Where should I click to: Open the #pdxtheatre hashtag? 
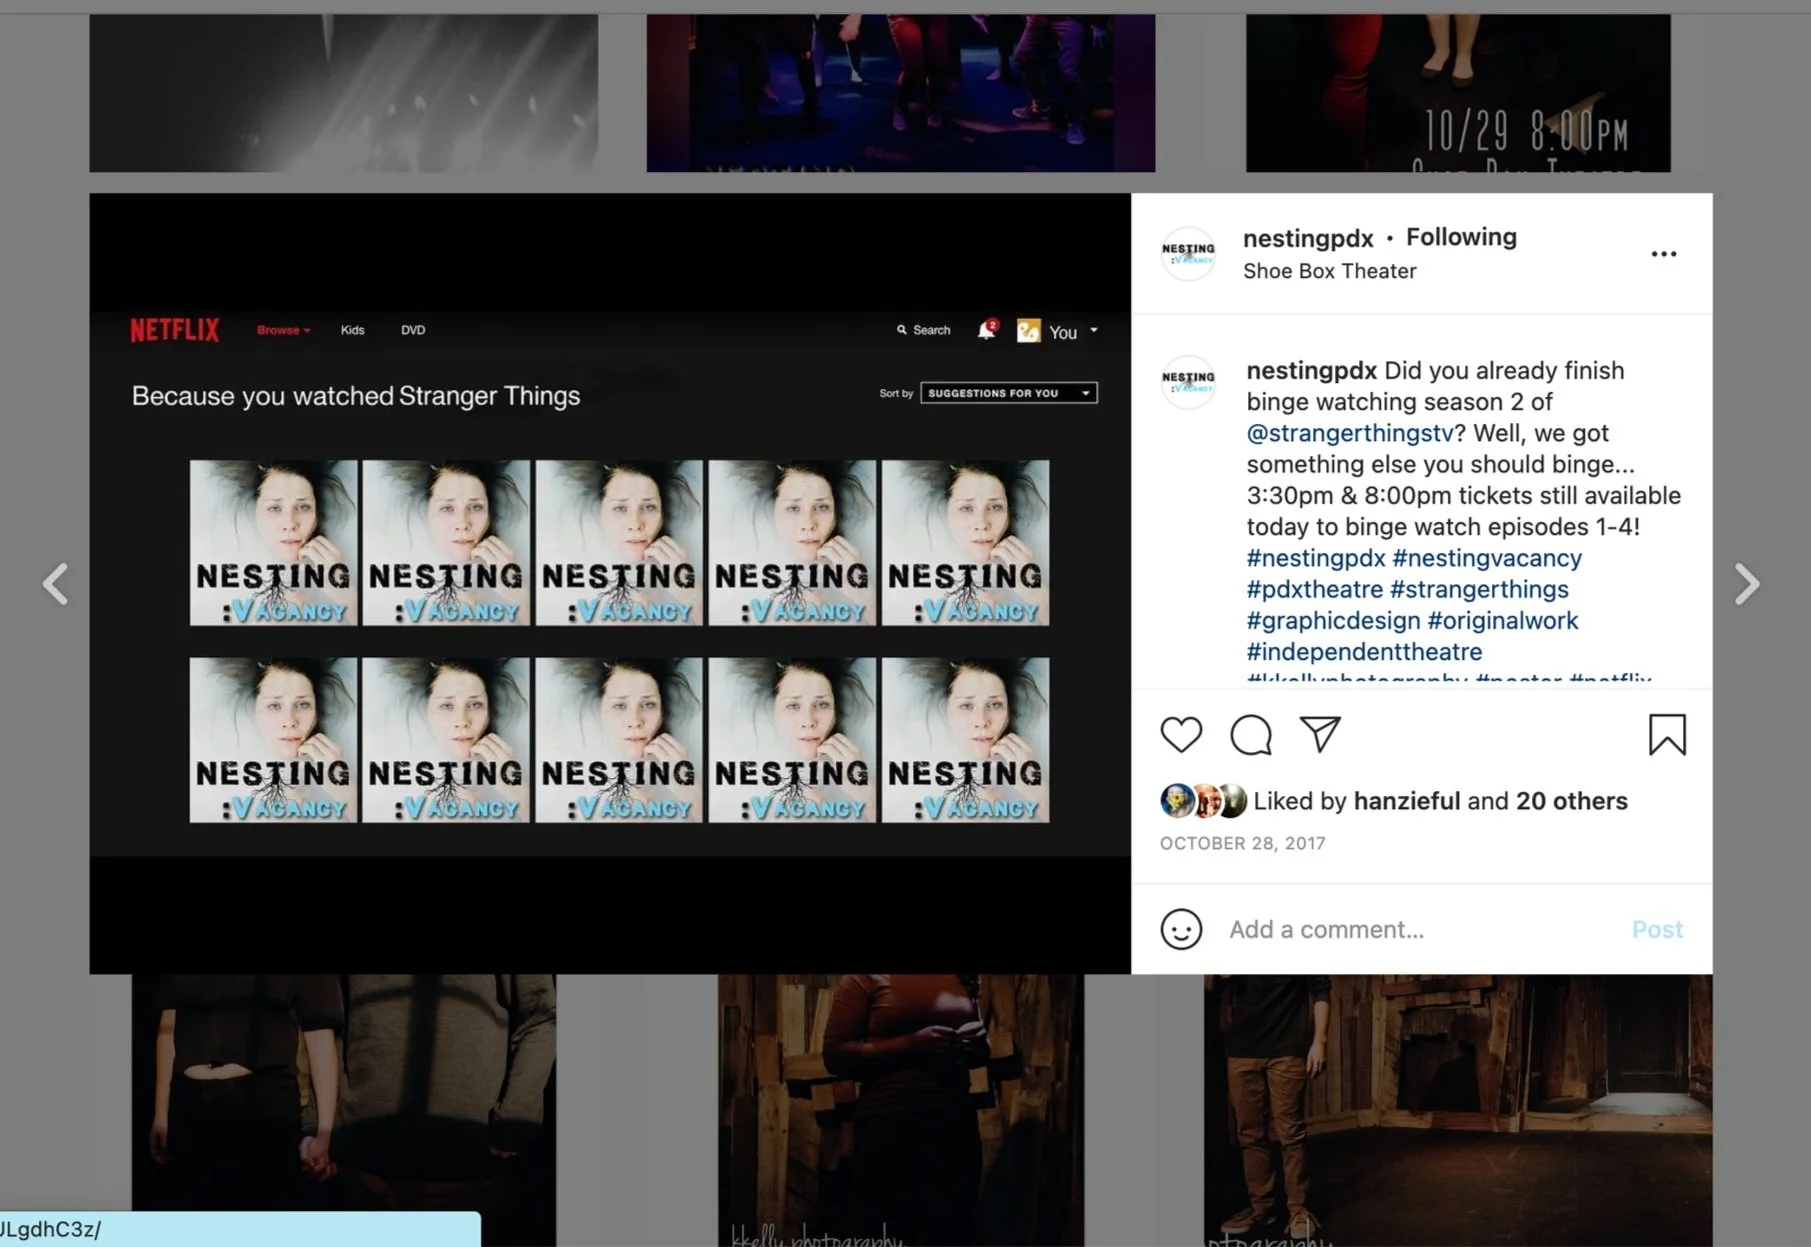1314,589
